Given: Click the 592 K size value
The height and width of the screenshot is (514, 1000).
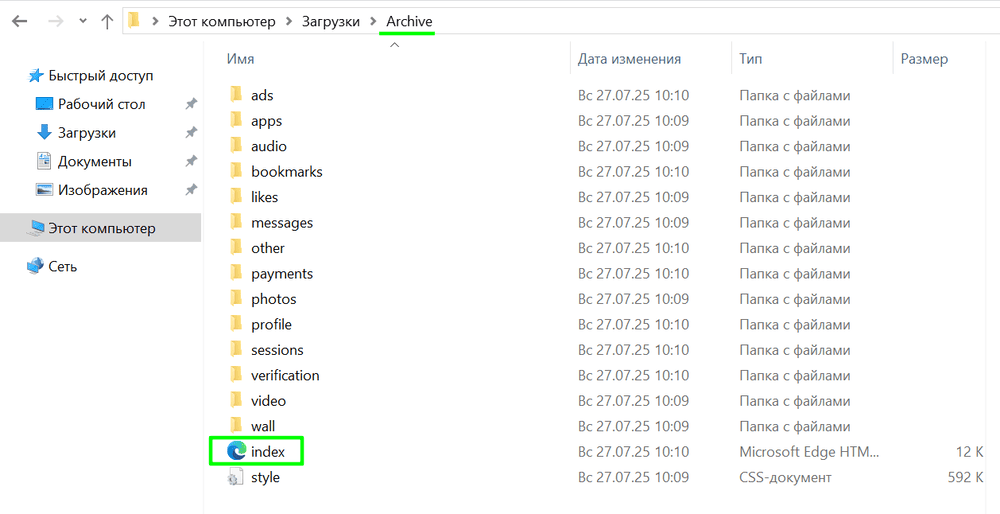Looking at the screenshot, I should coord(965,477).
